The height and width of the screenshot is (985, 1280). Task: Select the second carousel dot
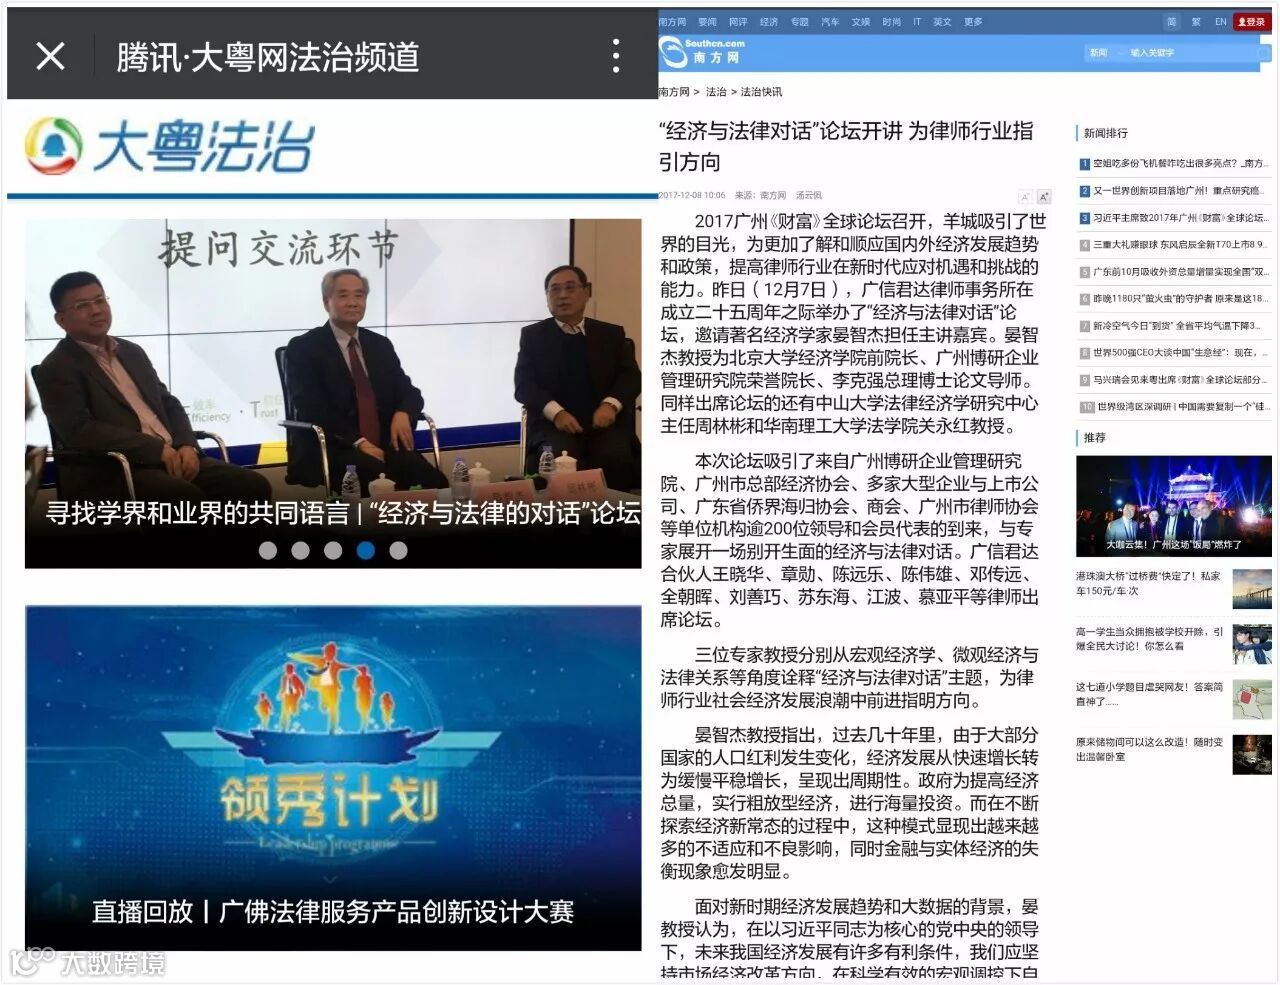(x=300, y=550)
